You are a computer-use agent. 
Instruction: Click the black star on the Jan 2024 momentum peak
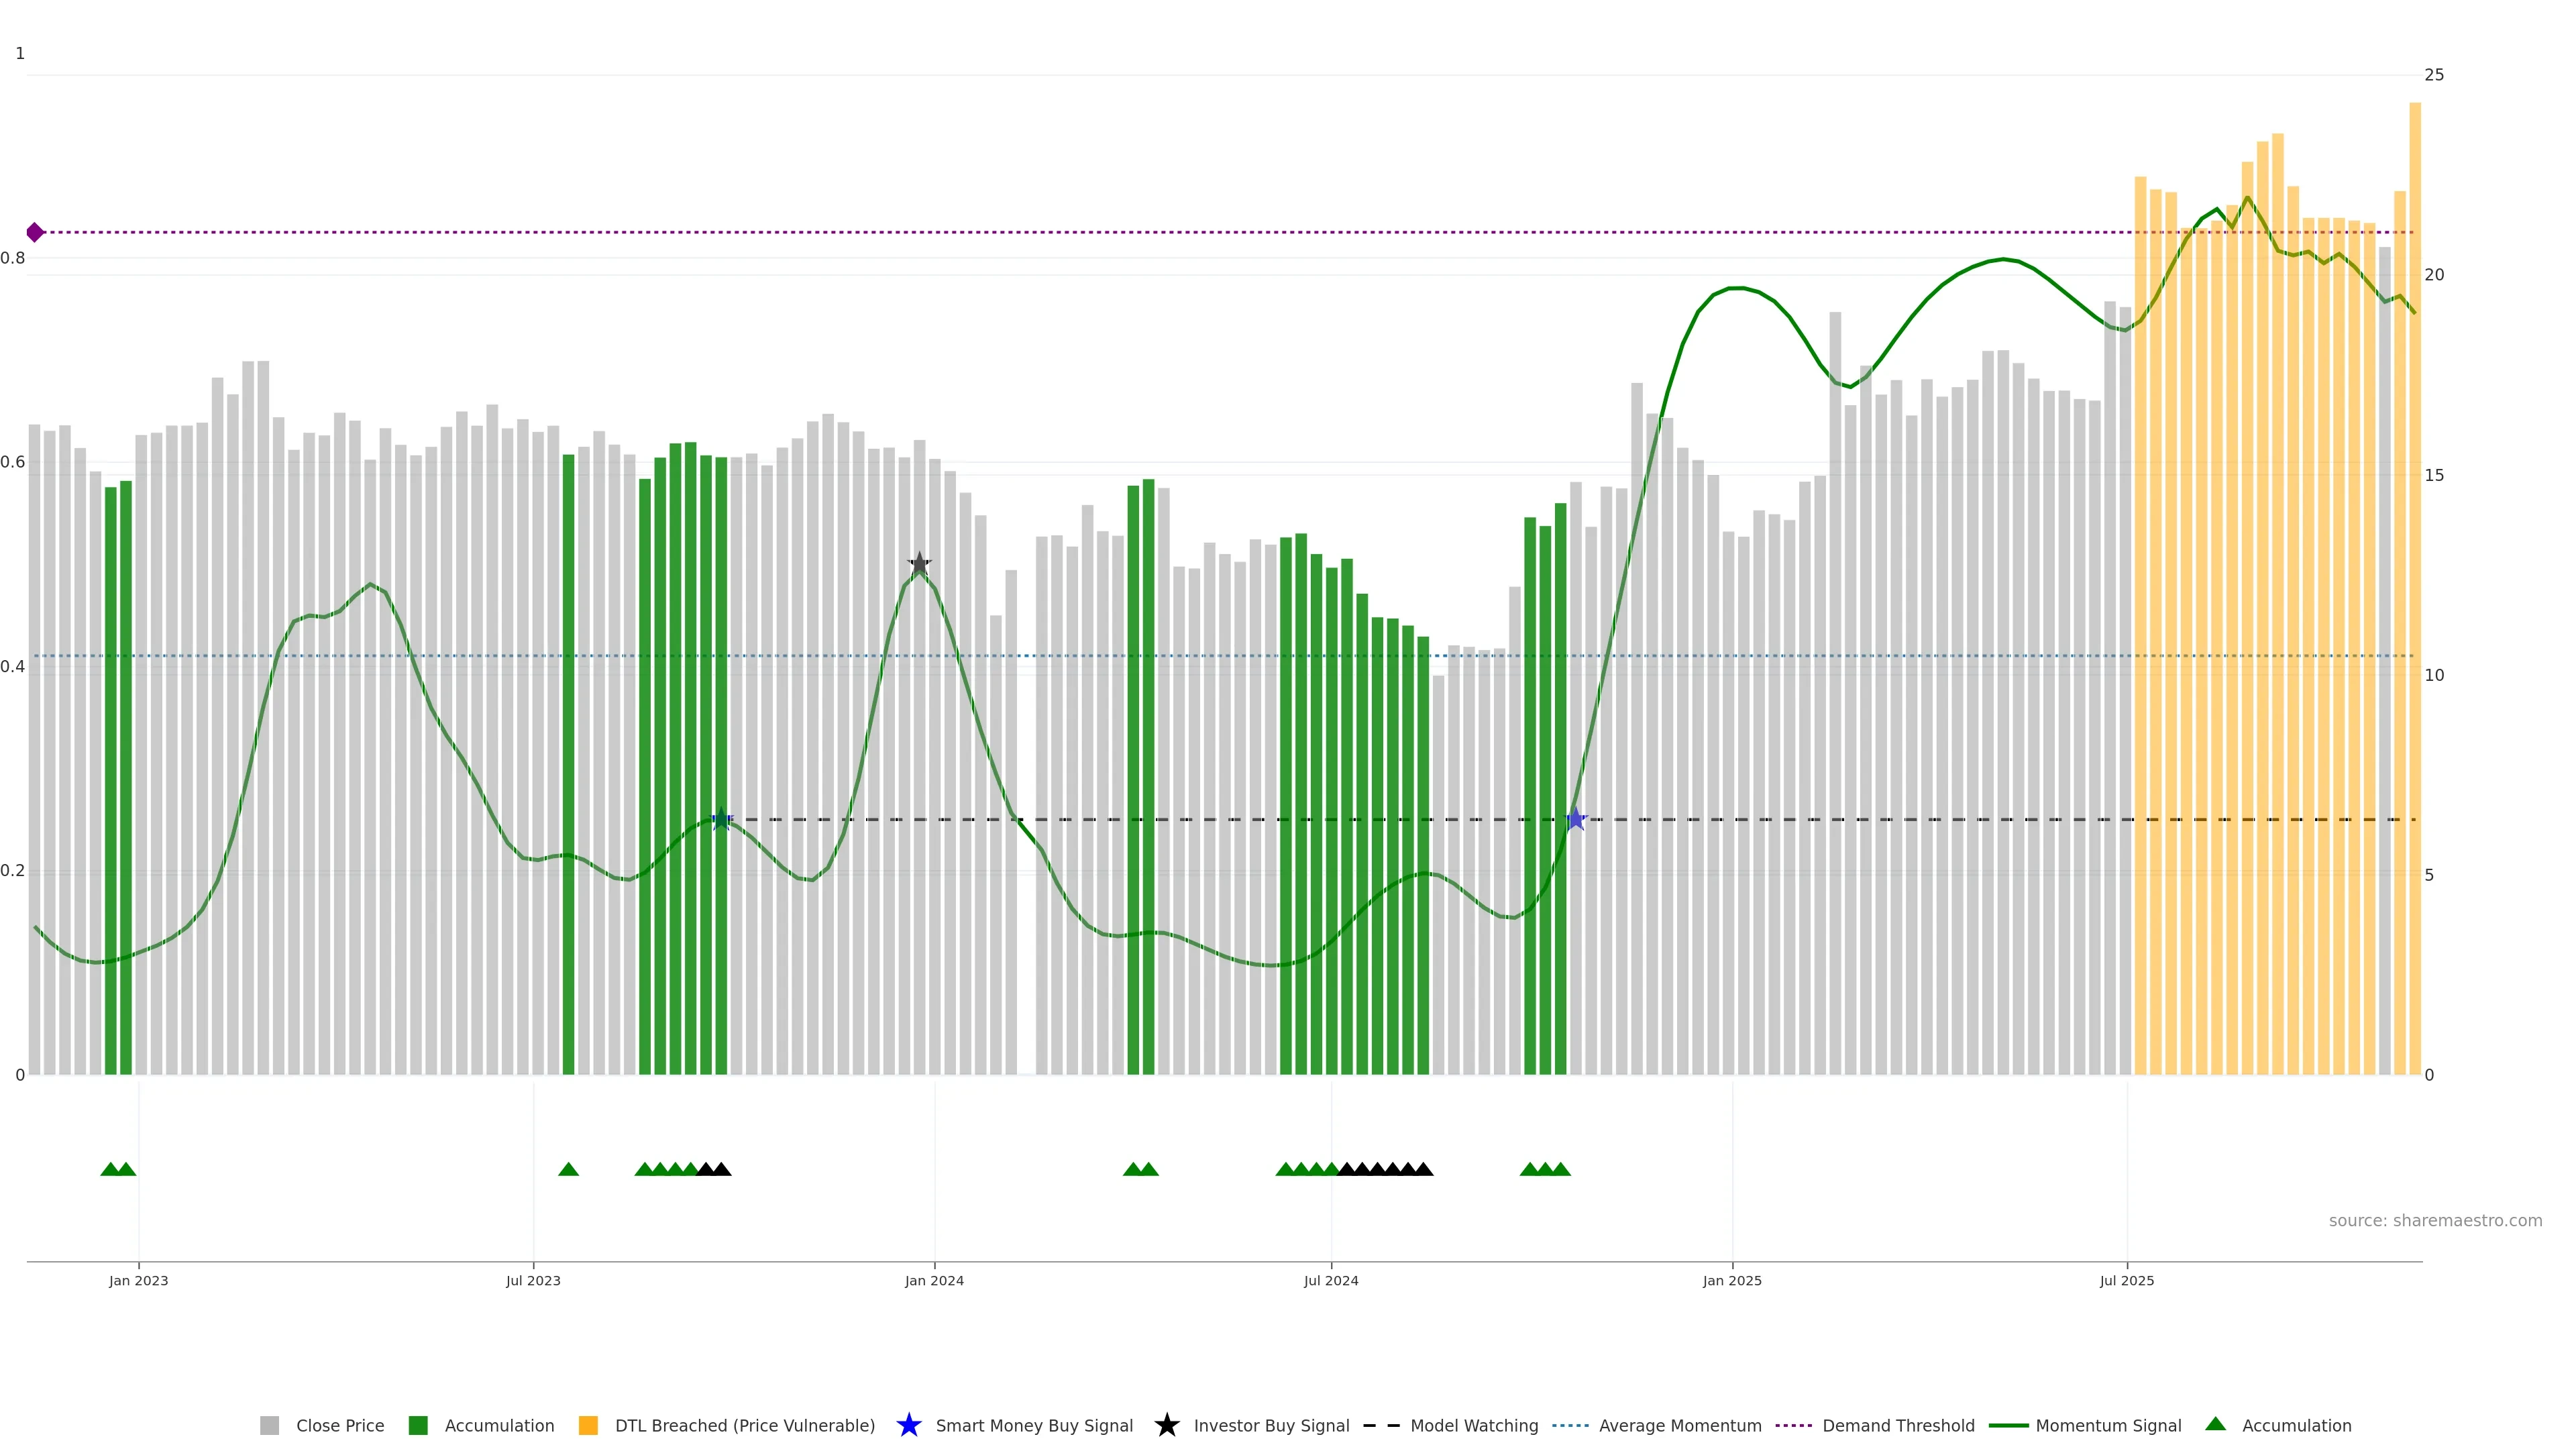point(919,563)
